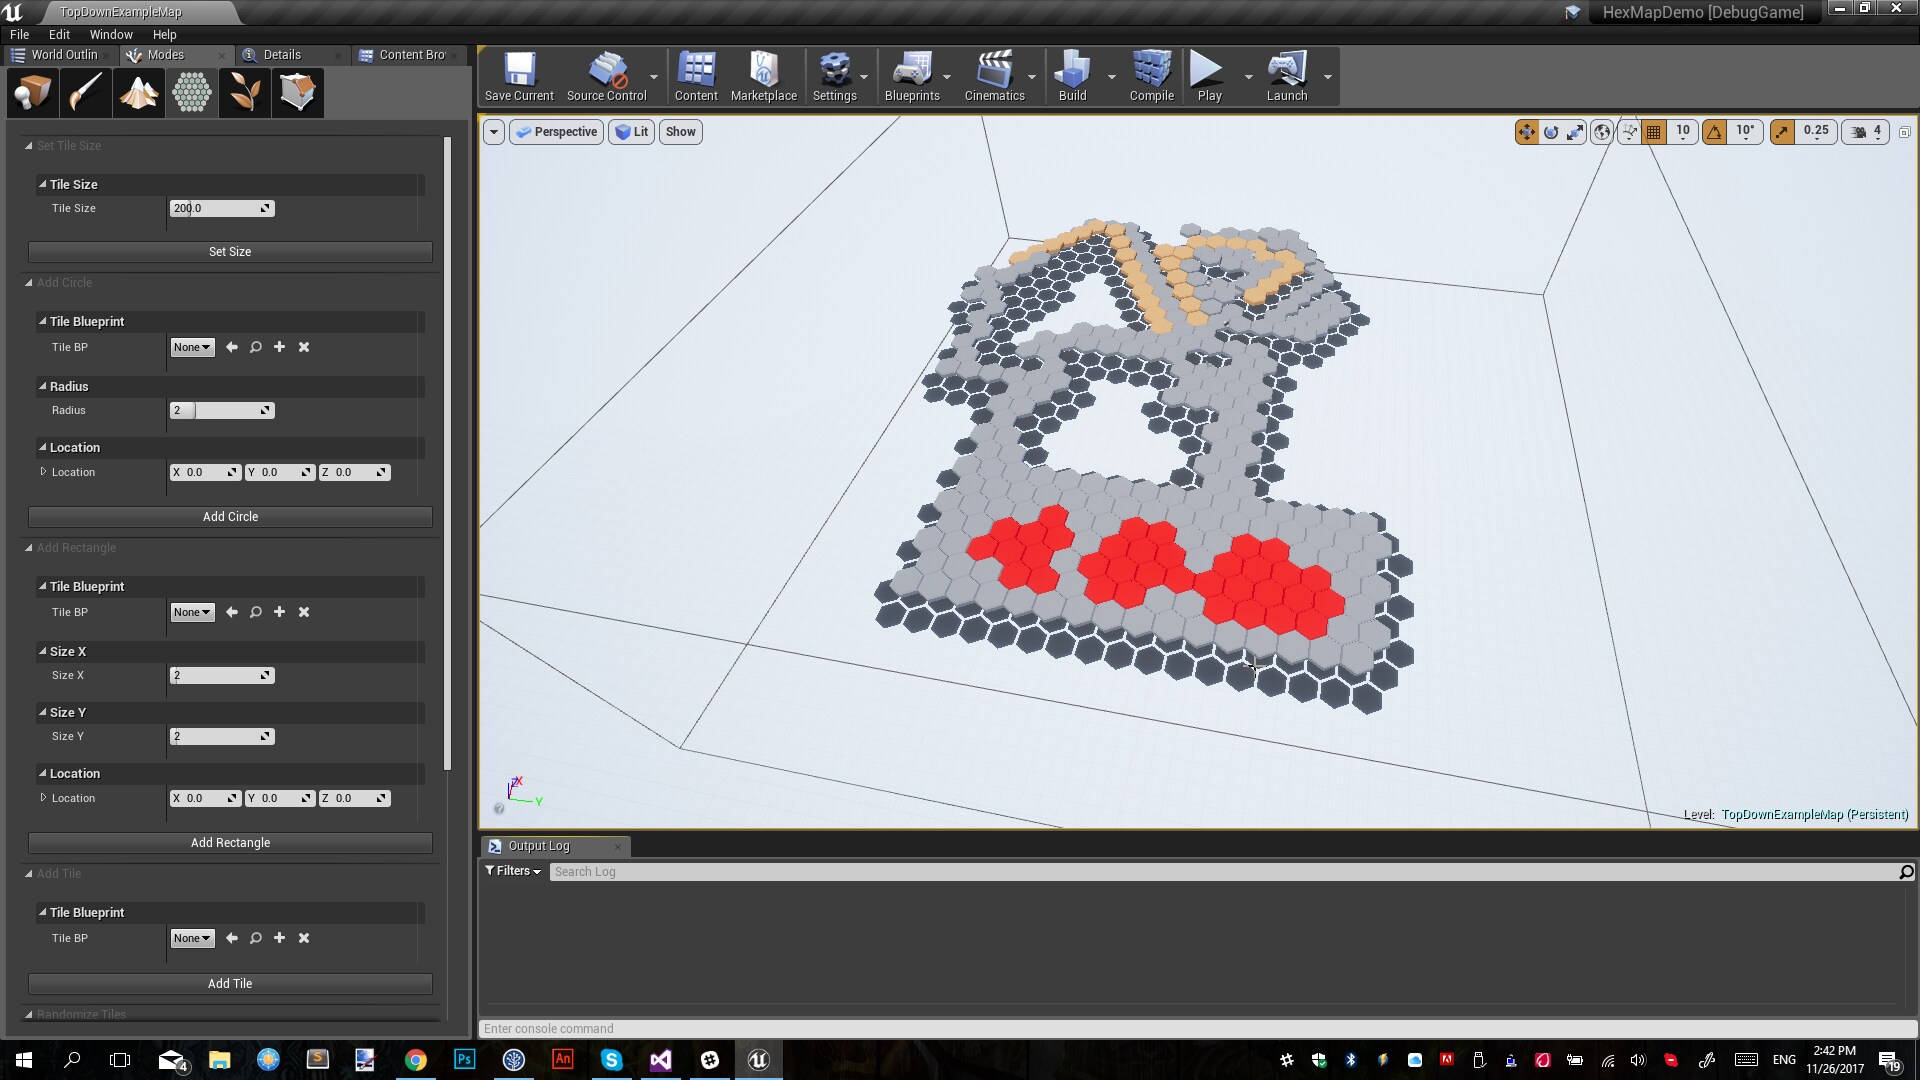The image size is (1920, 1080).
Task: Collapse the Radius section
Action: (43, 386)
